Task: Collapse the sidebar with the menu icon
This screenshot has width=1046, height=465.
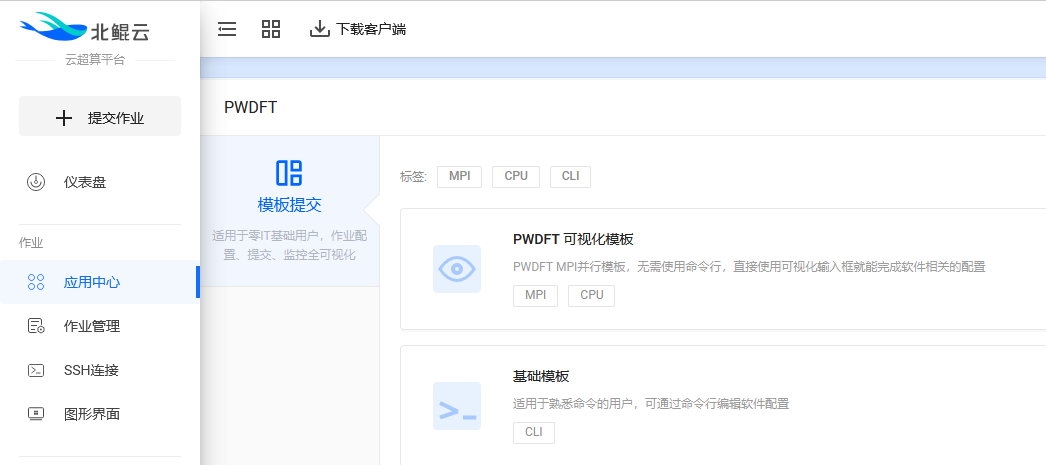Action: tap(227, 29)
